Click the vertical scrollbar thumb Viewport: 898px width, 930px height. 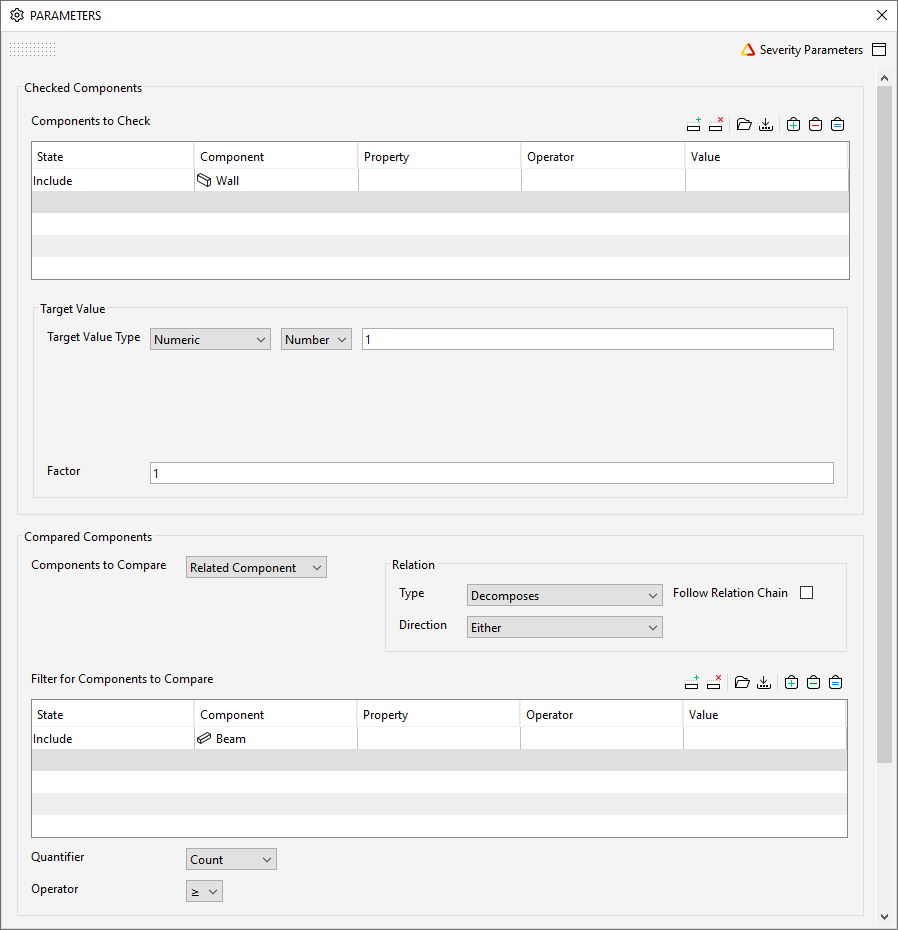(884, 425)
